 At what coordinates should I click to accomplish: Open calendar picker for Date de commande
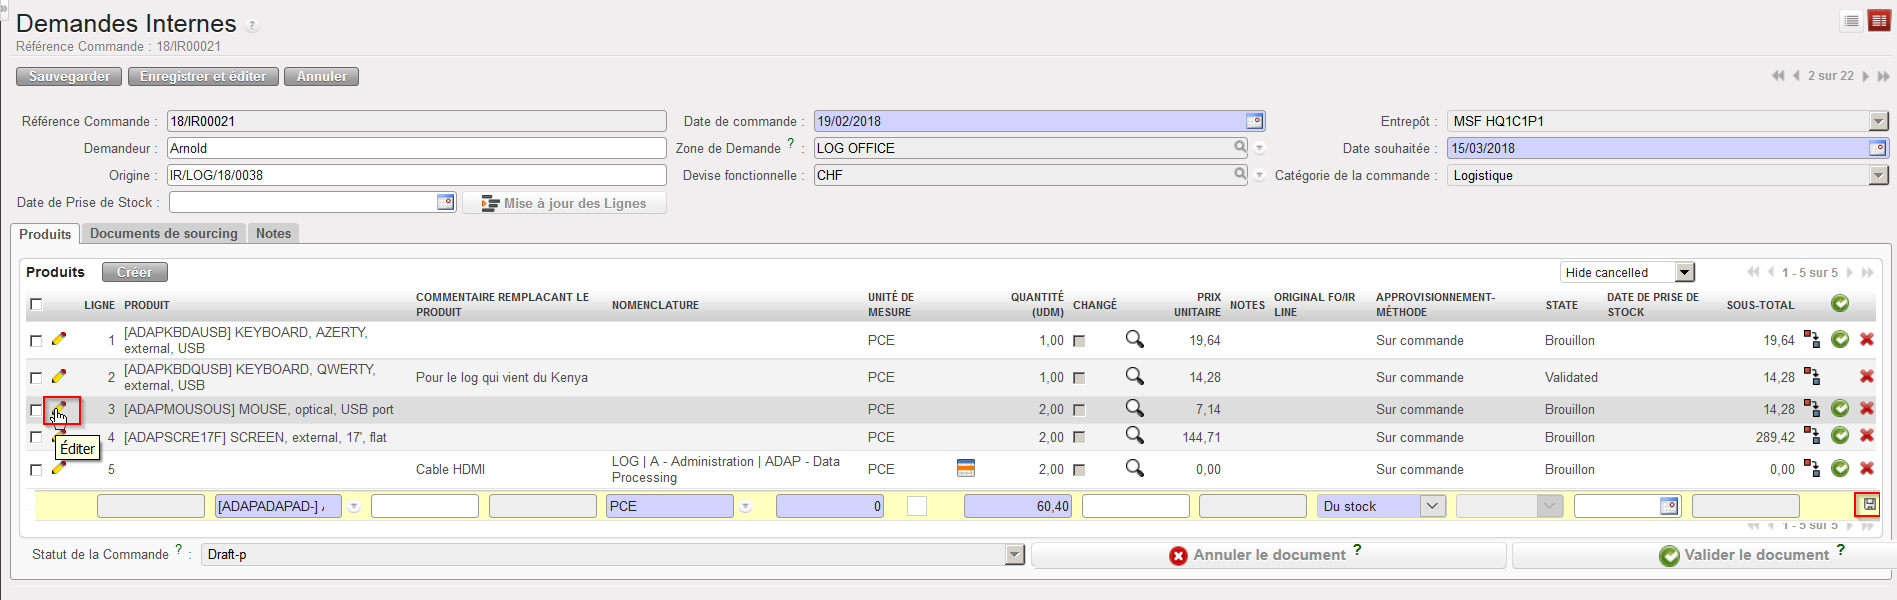1254,121
